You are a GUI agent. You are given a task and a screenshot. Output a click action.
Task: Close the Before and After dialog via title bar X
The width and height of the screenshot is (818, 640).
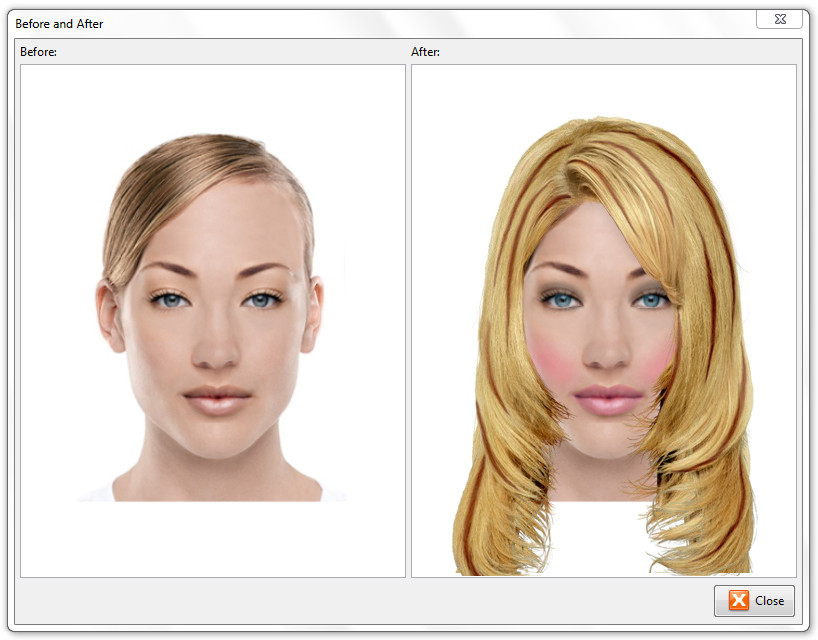pyautogui.click(x=779, y=19)
